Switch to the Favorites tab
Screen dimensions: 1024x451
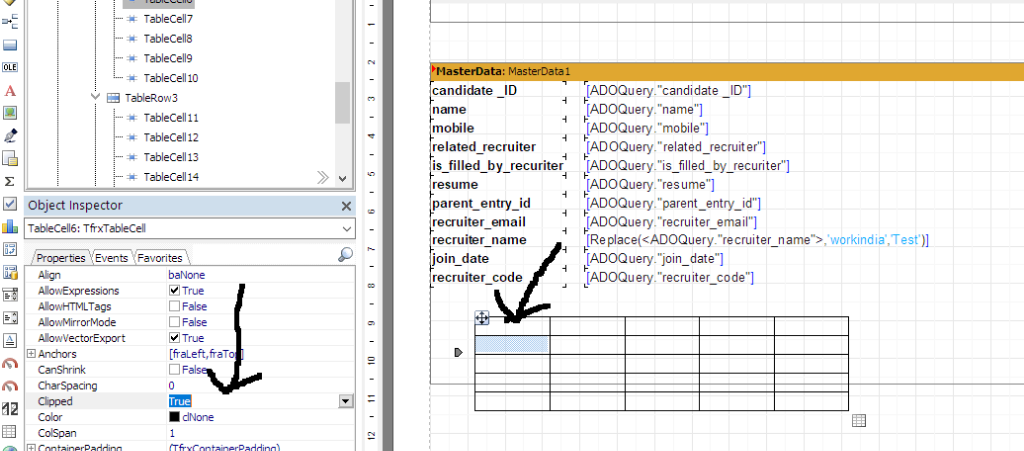[x=160, y=258]
